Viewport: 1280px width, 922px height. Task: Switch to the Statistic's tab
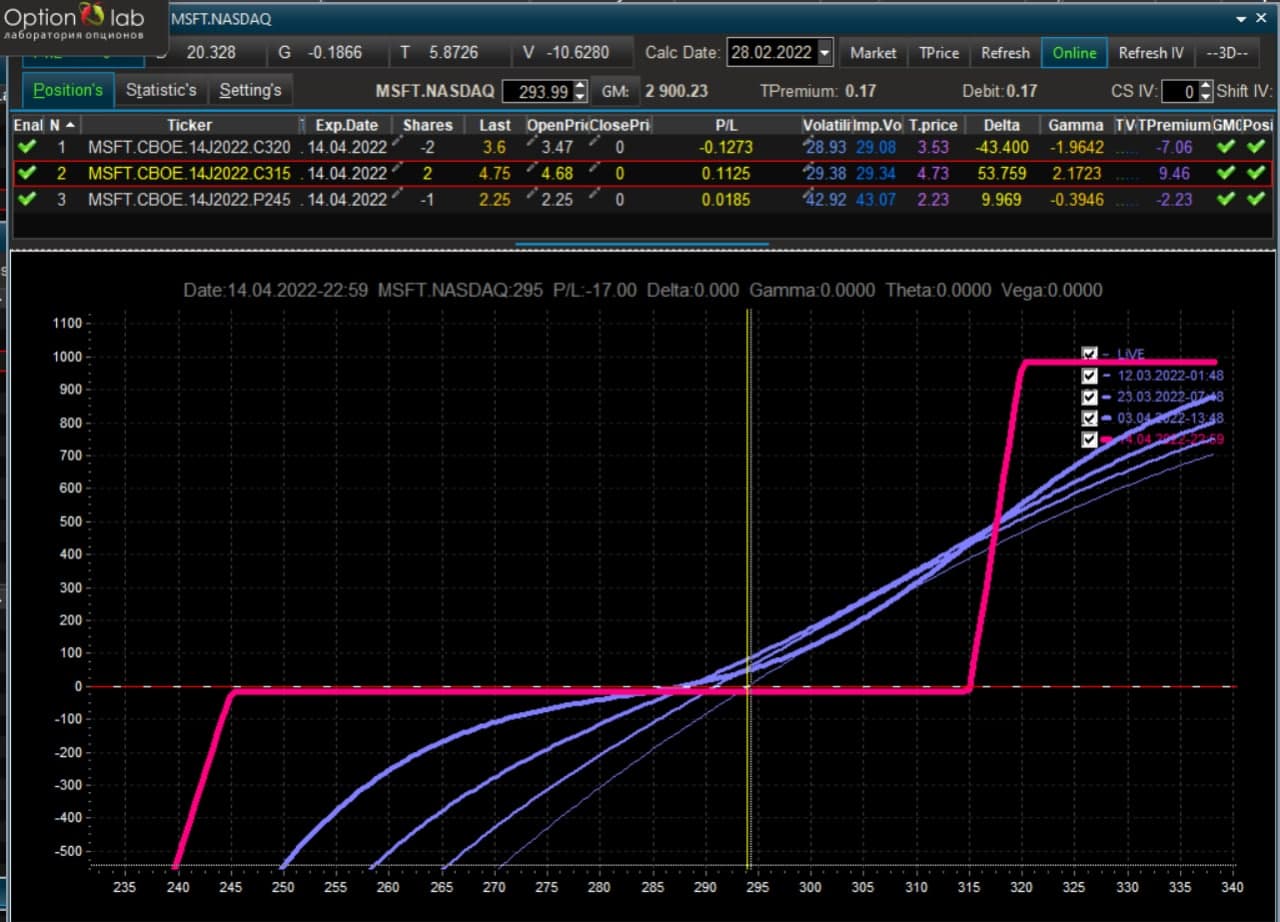(x=161, y=90)
